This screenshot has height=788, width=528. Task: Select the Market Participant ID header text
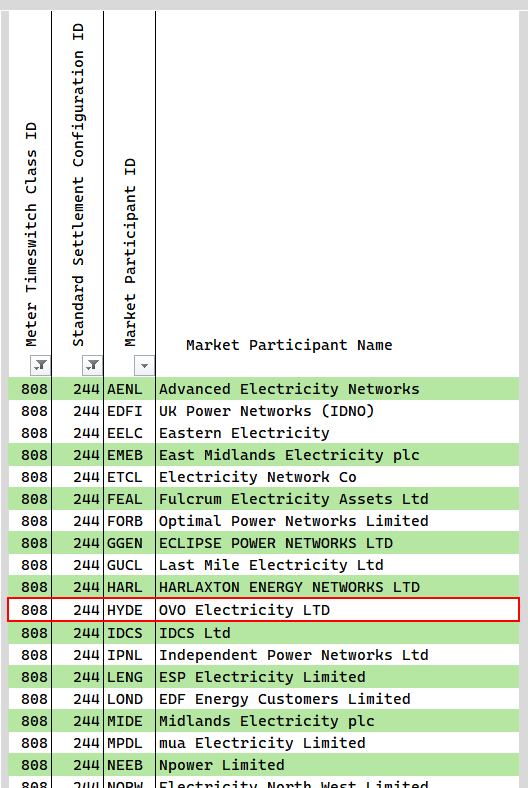pos(130,252)
